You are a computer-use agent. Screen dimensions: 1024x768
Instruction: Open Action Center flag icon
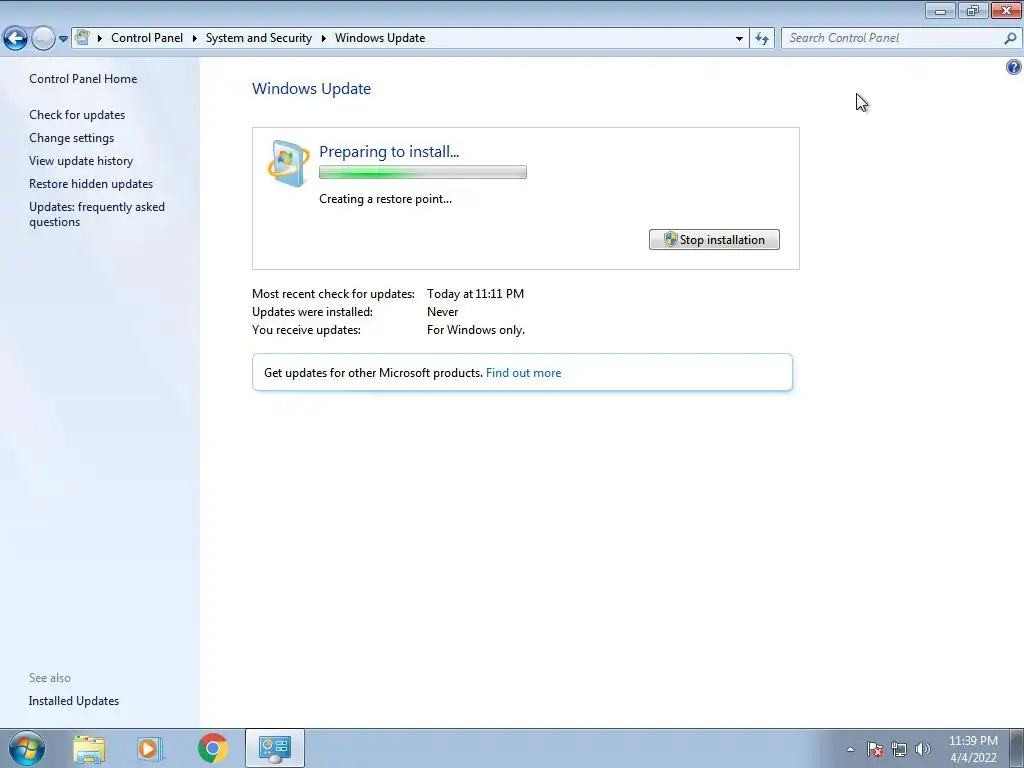(874, 749)
